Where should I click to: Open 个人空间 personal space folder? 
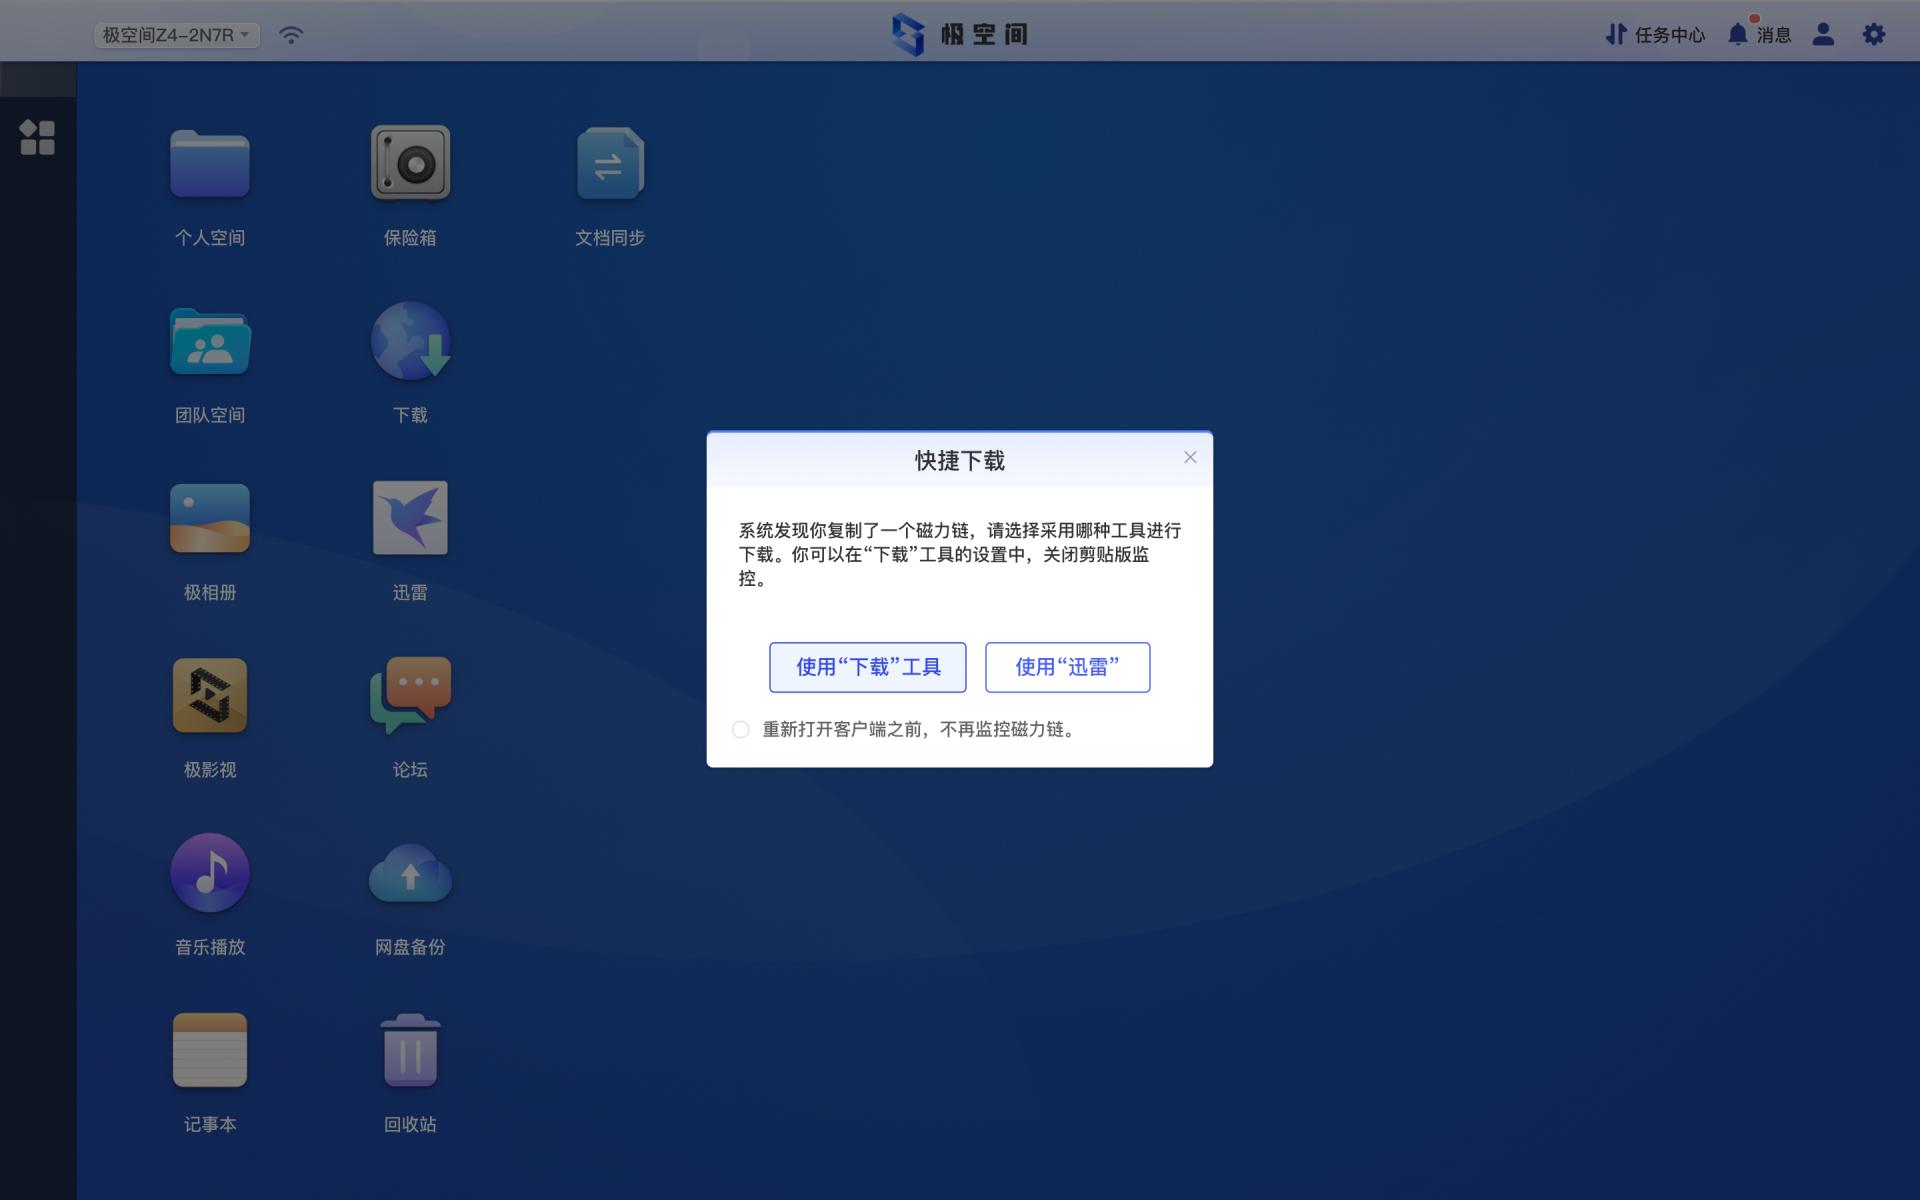pos(209,163)
